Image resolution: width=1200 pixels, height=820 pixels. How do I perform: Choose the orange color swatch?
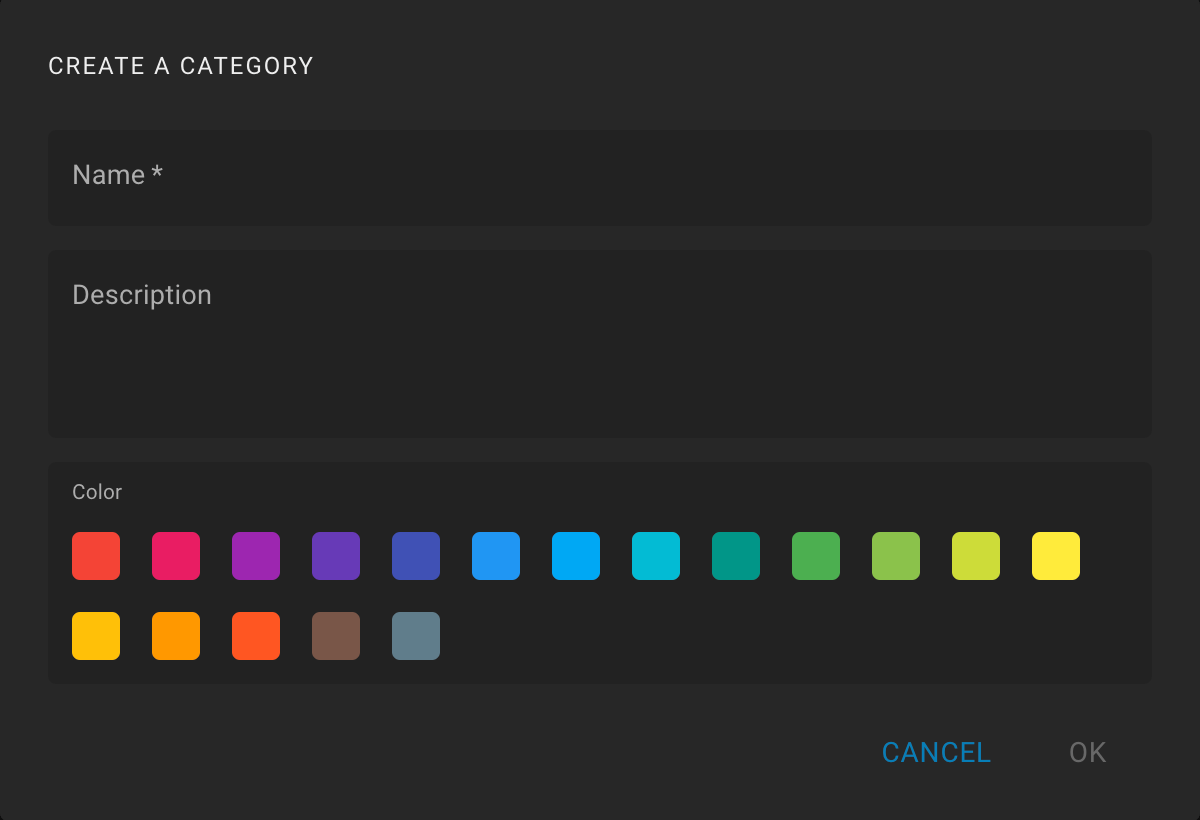(x=176, y=636)
